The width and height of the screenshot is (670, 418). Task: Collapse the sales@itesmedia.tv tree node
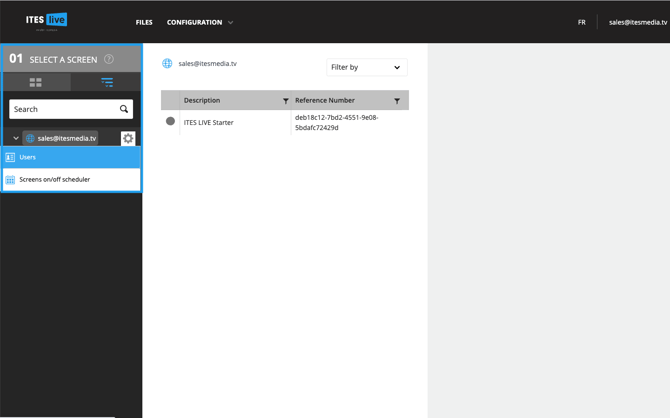pos(16,138)
